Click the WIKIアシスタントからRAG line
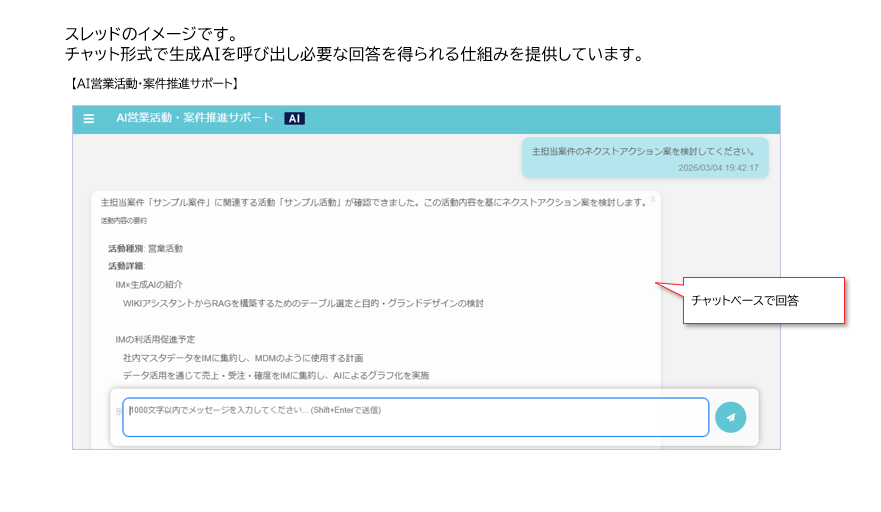The width and height of the screenshot is (881, 512). (303, 303)
